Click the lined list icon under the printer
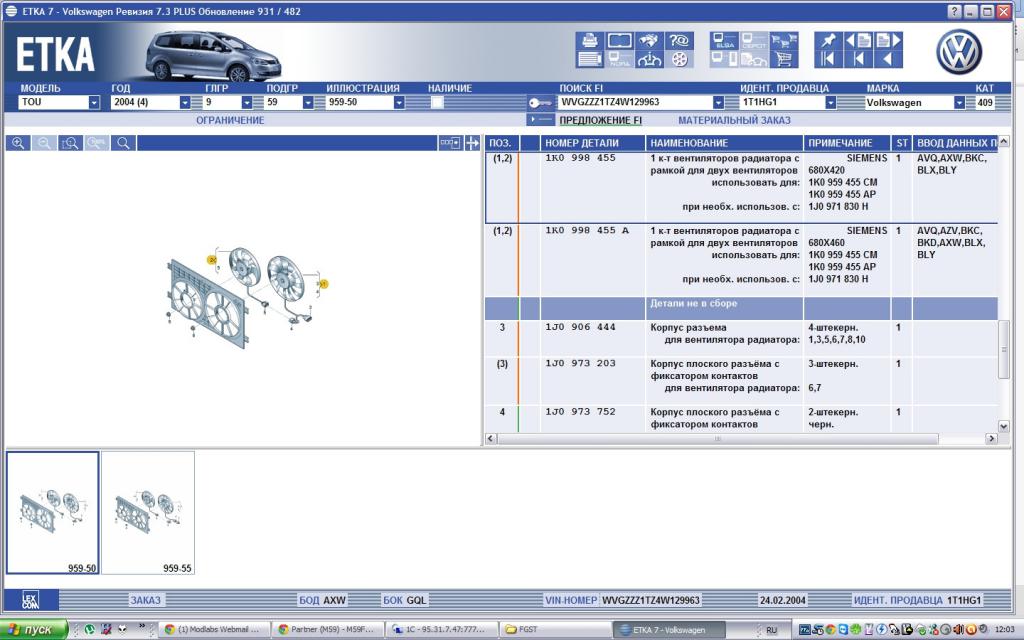The width and height of the screenshot is (1024, 640). 590,59
